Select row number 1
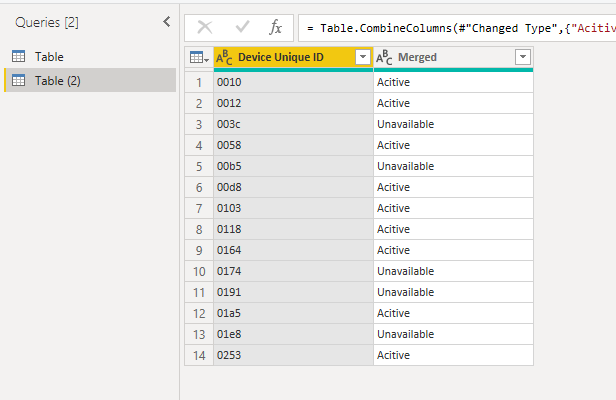Screen dimensions: 616x400 199,82
